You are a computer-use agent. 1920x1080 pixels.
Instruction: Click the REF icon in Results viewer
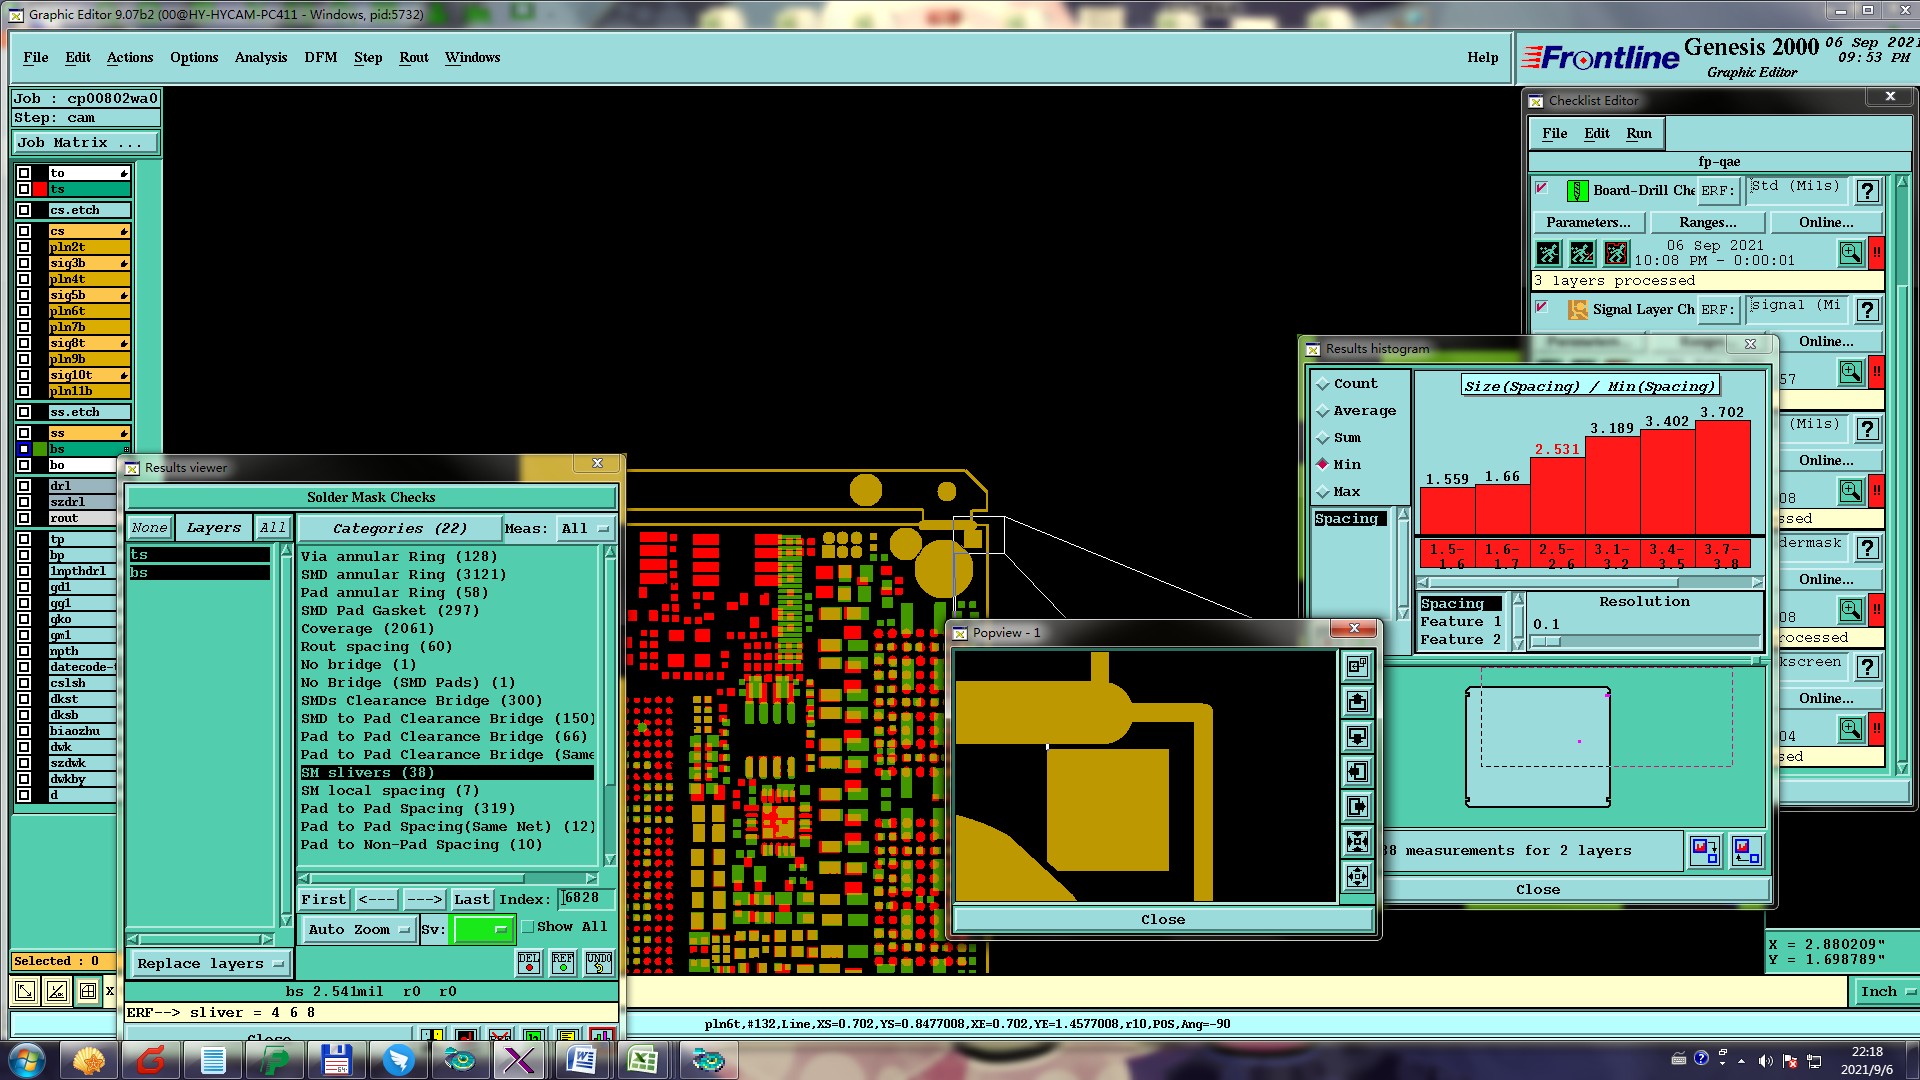(x=563, y=962)
